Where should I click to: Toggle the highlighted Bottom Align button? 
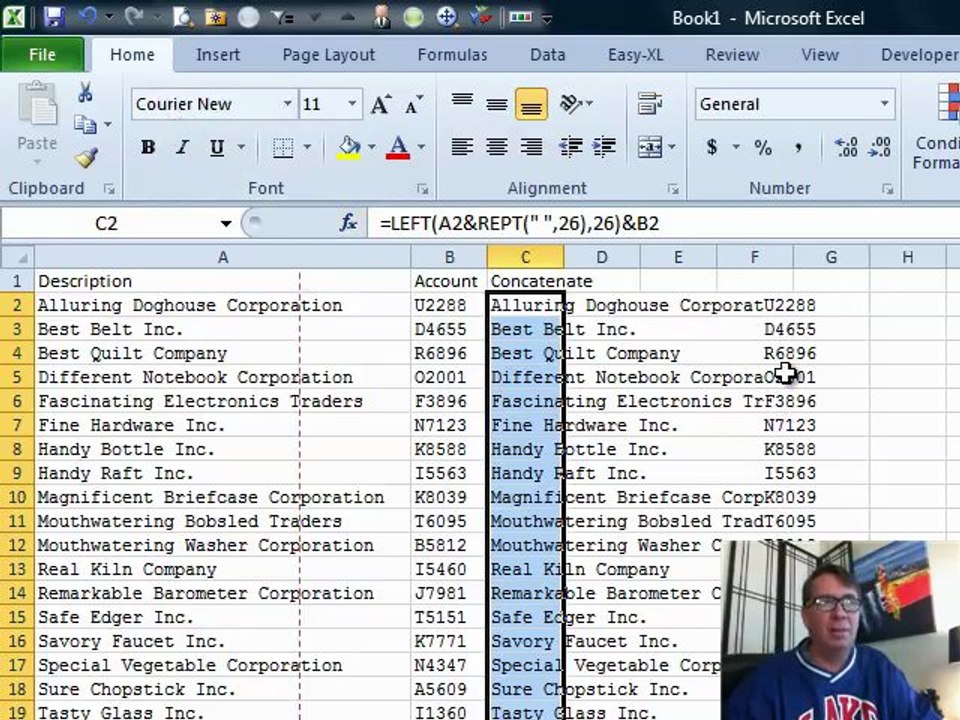[531, 105]
